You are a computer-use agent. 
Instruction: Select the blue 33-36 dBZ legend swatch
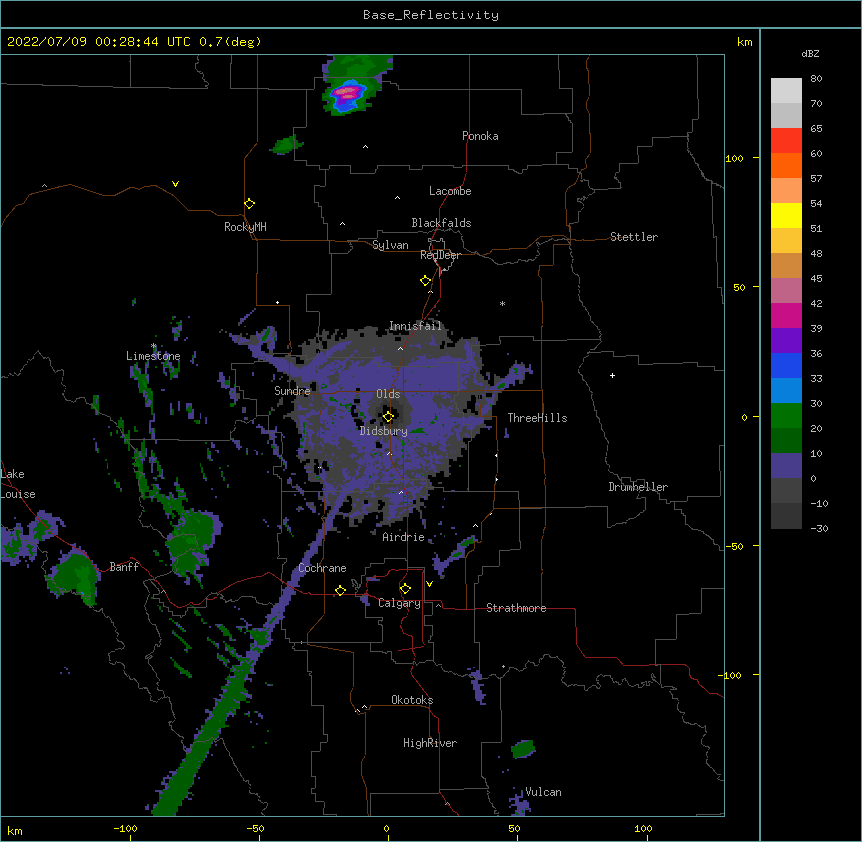786,365
